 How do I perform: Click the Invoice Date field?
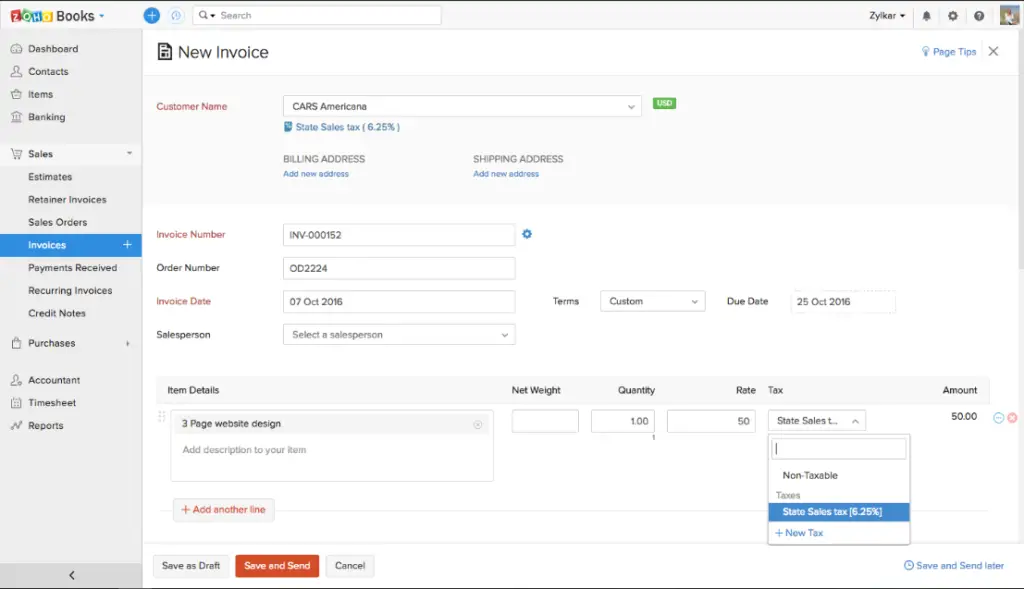pos(398,301)
